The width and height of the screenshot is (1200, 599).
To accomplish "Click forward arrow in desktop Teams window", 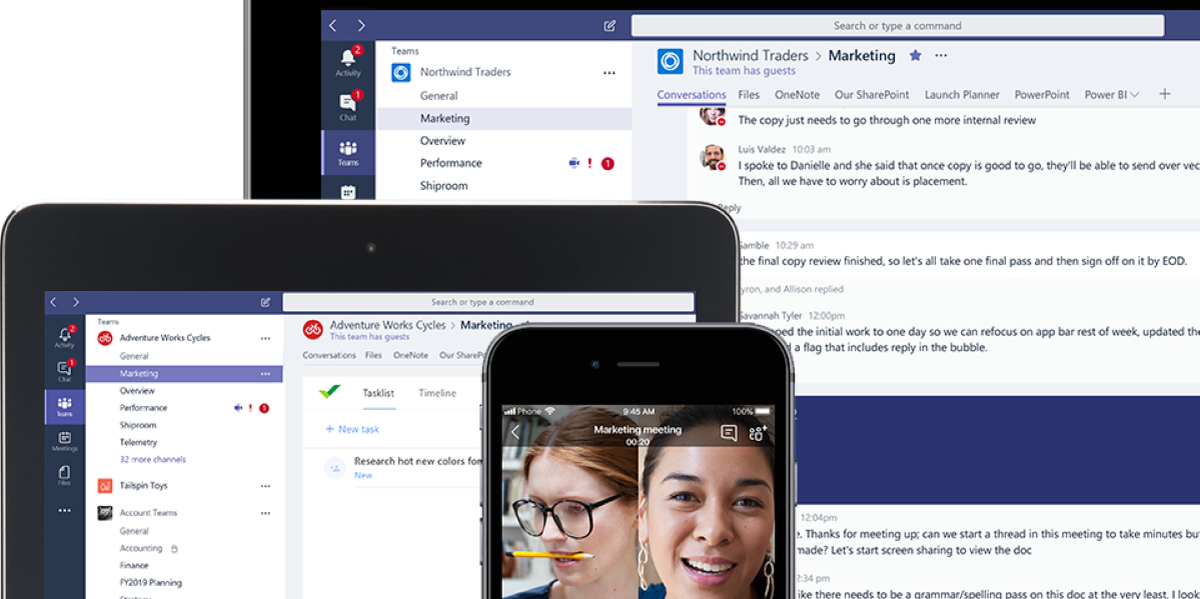I will (361, 25).
